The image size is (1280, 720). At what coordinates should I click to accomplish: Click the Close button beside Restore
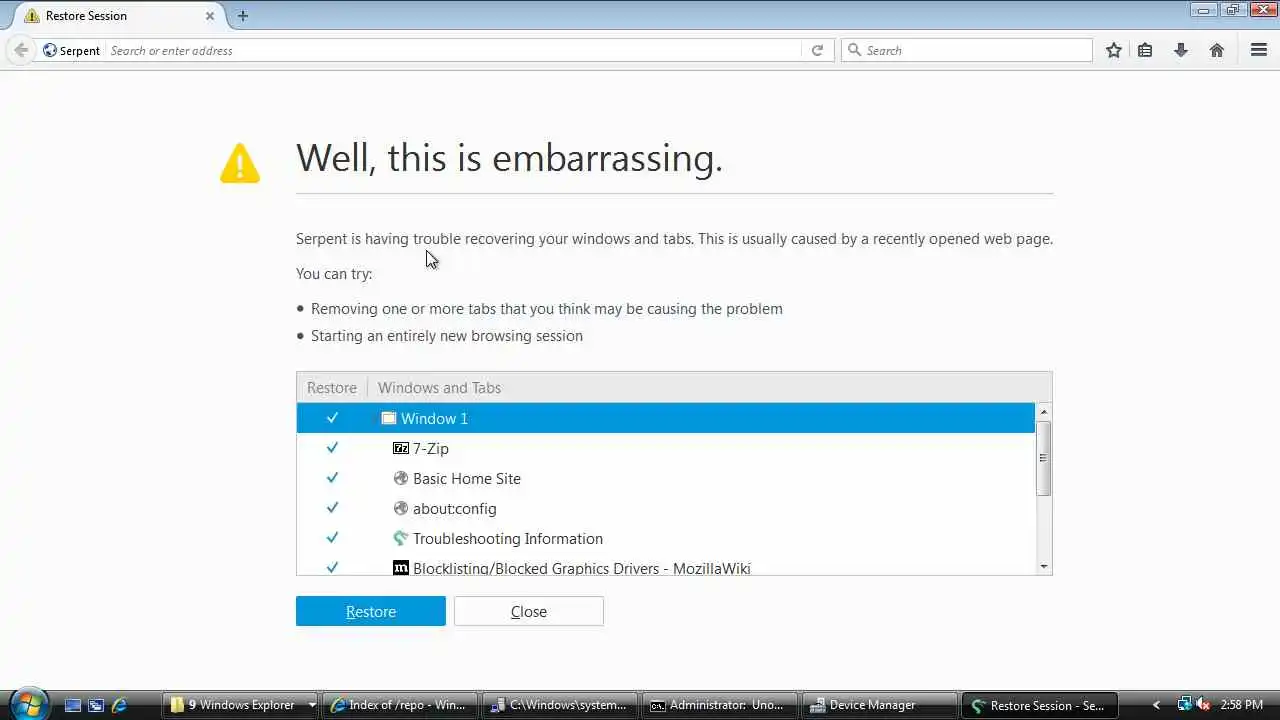point(529,611)
